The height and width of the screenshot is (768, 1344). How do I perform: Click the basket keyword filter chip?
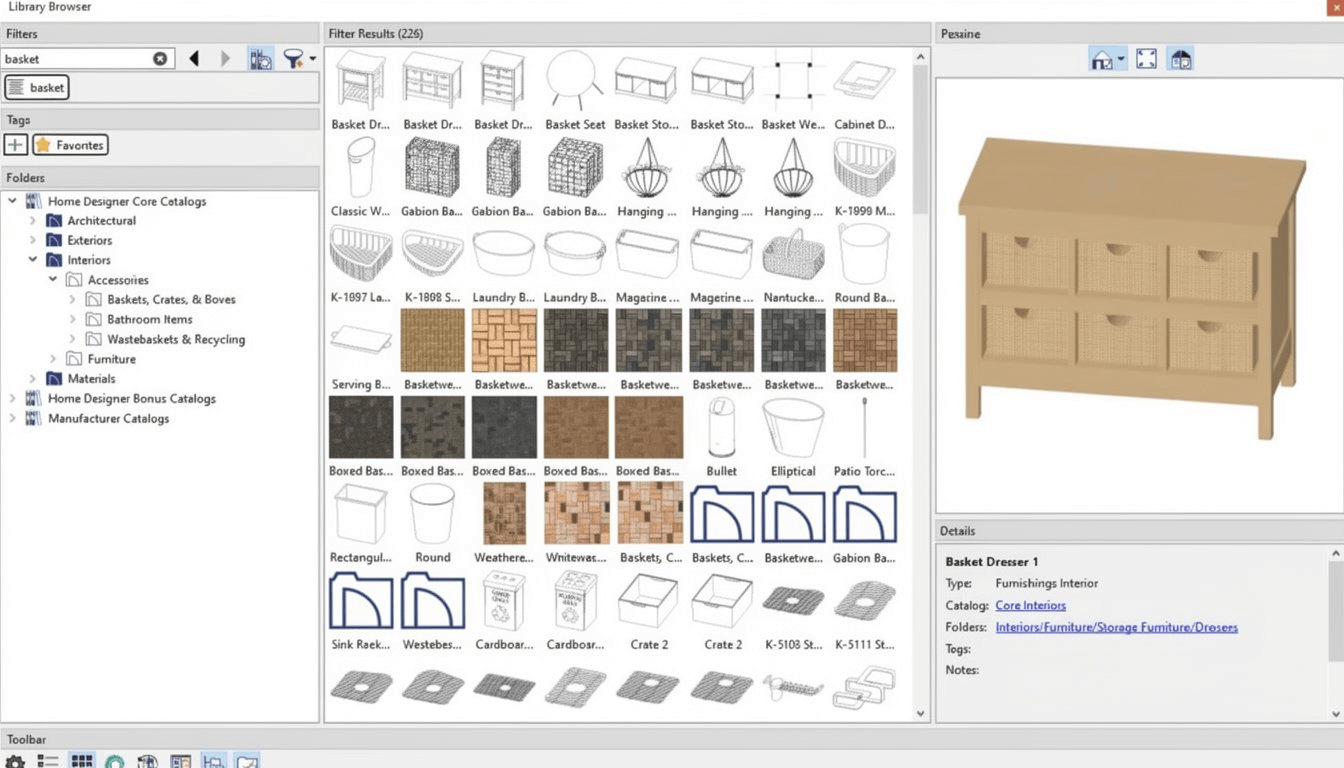pyautogui.click(x=36, y=88)
